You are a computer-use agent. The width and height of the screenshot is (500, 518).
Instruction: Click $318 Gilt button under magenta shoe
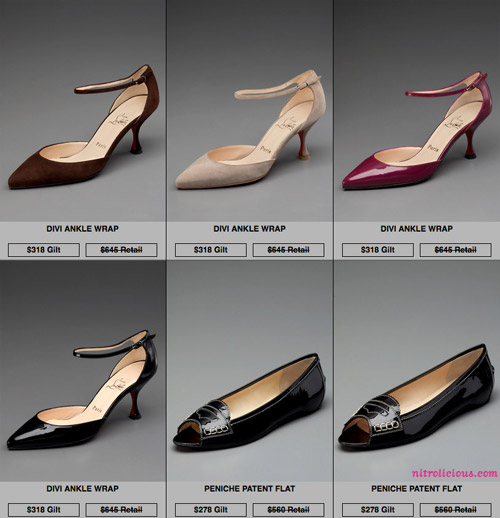coord(378,250)
